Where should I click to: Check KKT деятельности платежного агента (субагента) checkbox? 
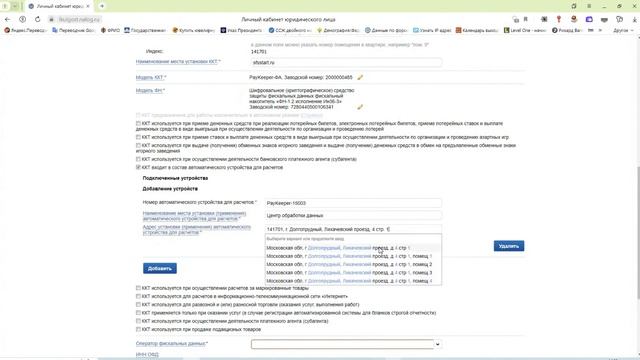138,321
